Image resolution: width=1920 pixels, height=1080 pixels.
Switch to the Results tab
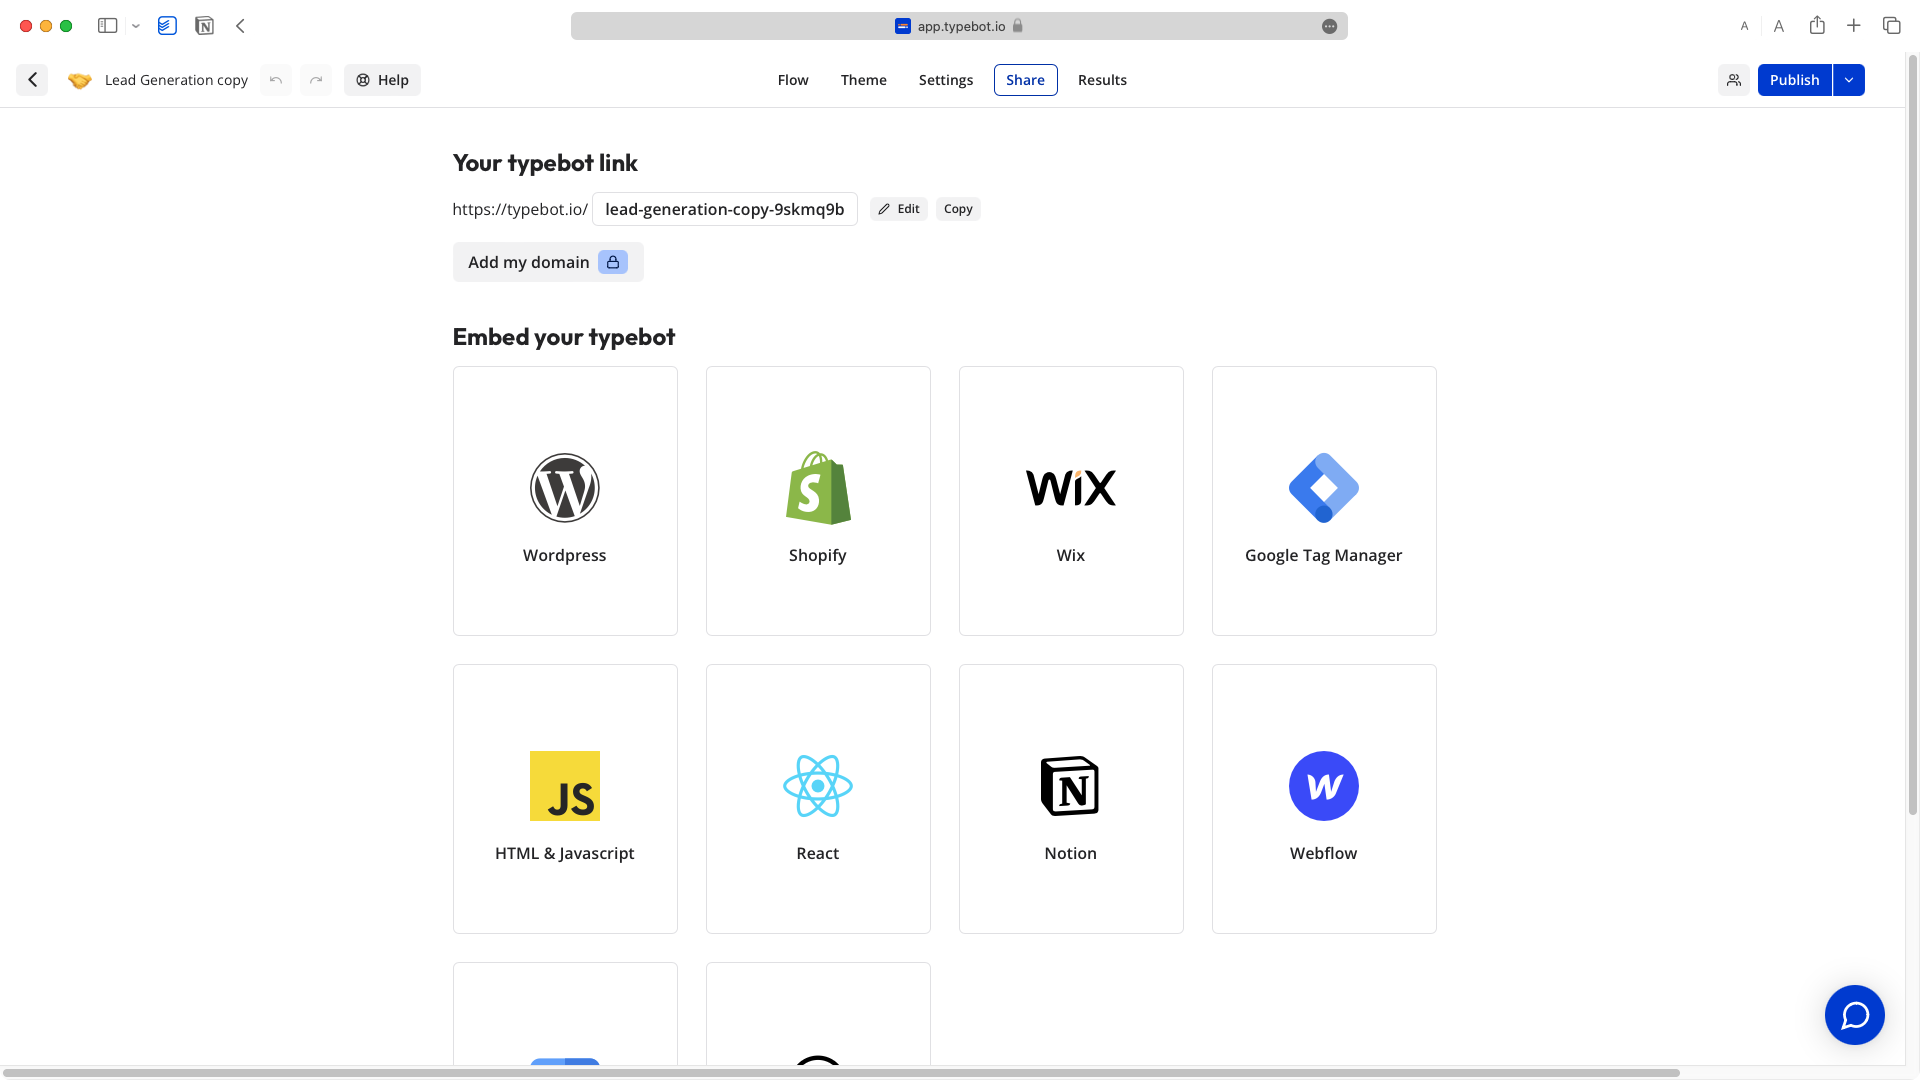pyautogui.click(x=1101, y=79)
